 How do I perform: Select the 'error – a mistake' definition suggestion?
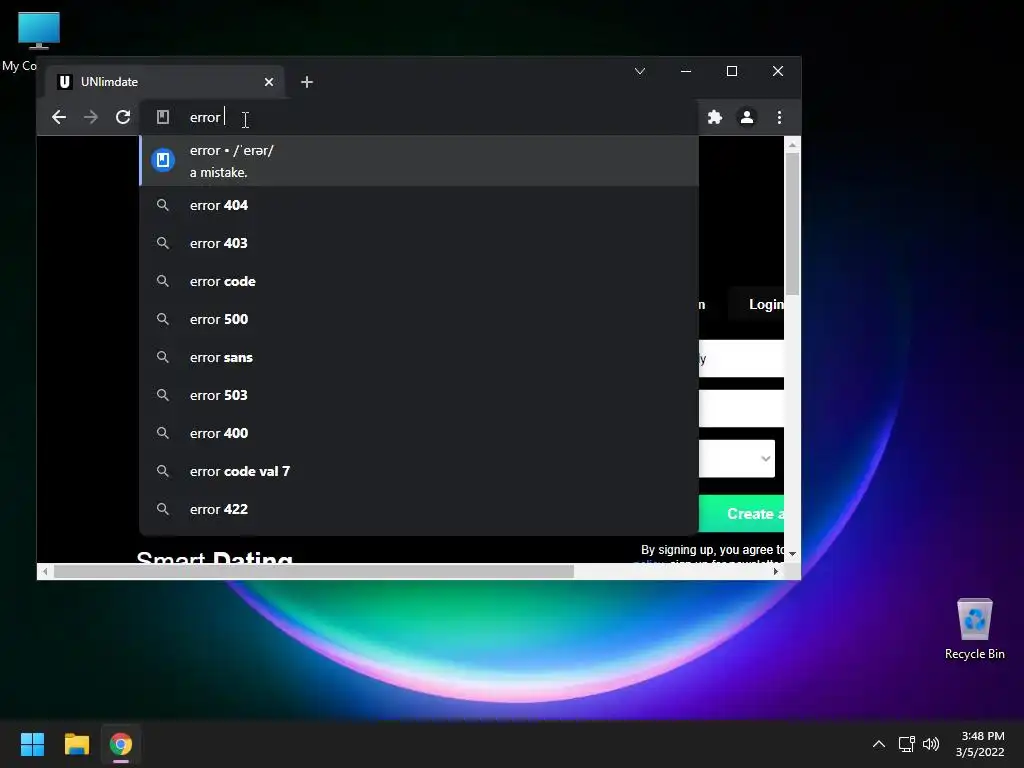pyautogui.click(x=419, y=161)
